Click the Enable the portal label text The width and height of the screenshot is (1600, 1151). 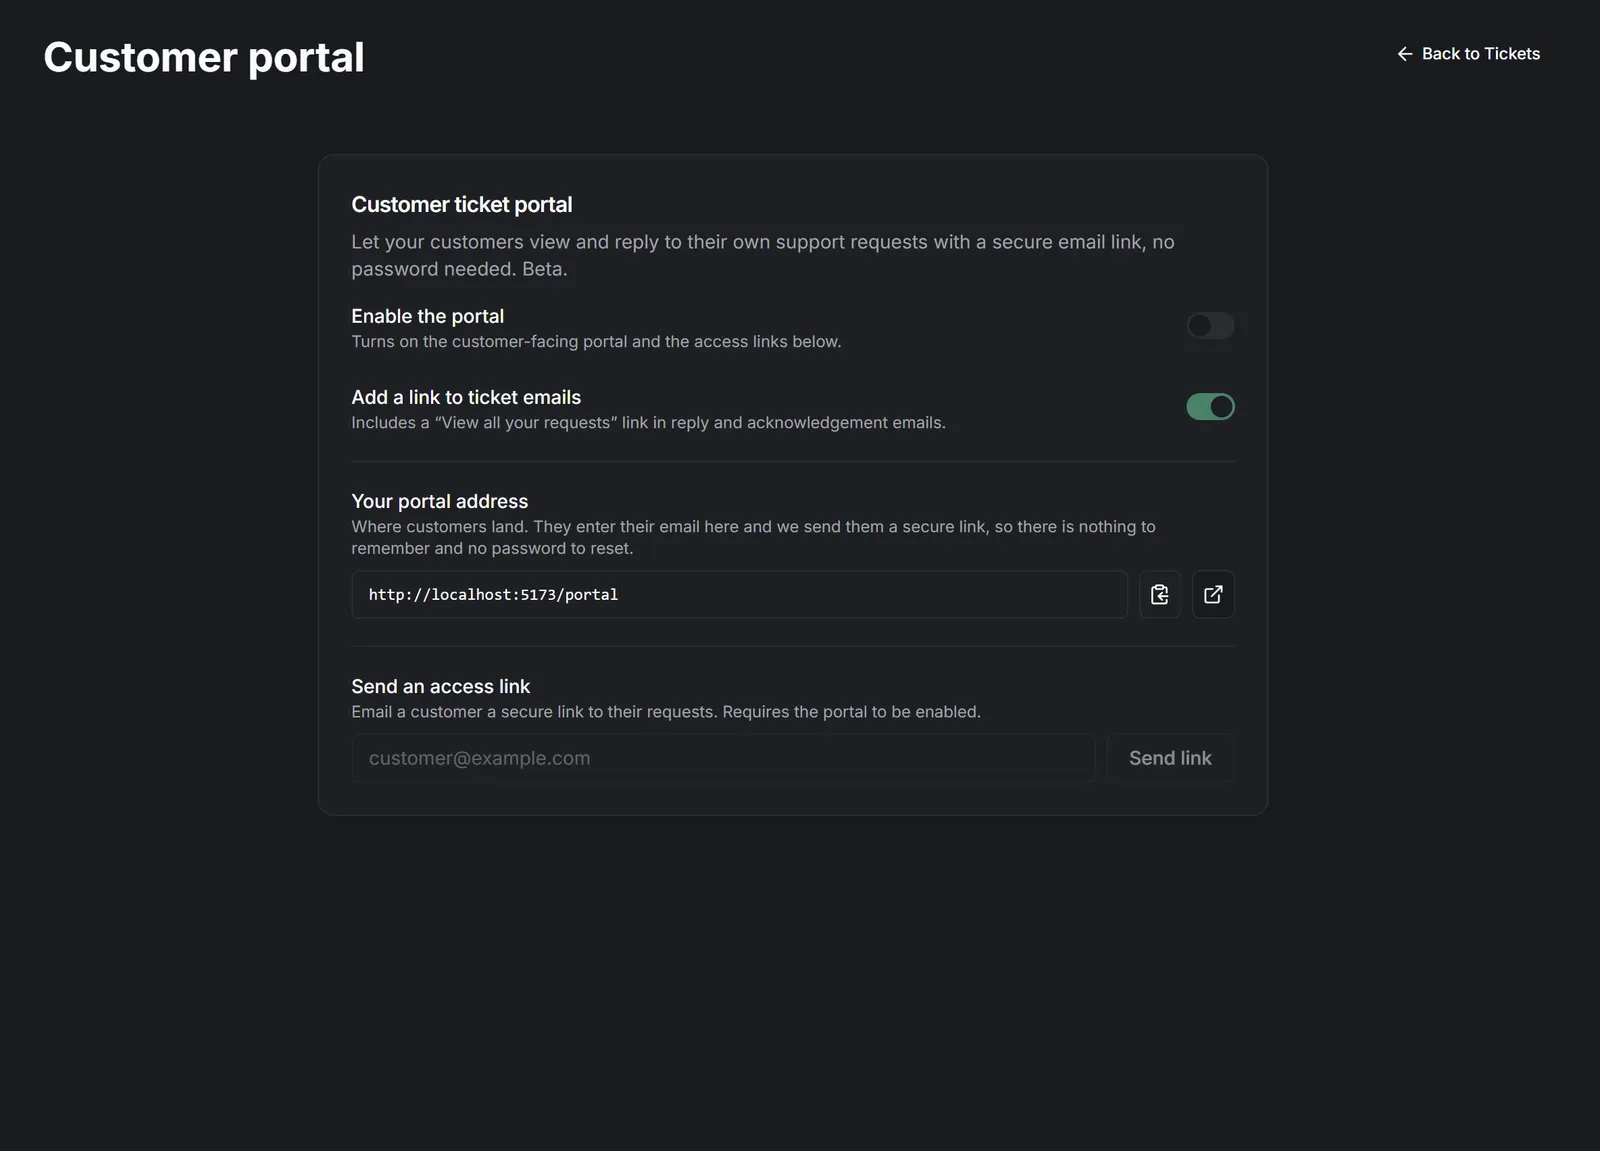tap(428, 316)
